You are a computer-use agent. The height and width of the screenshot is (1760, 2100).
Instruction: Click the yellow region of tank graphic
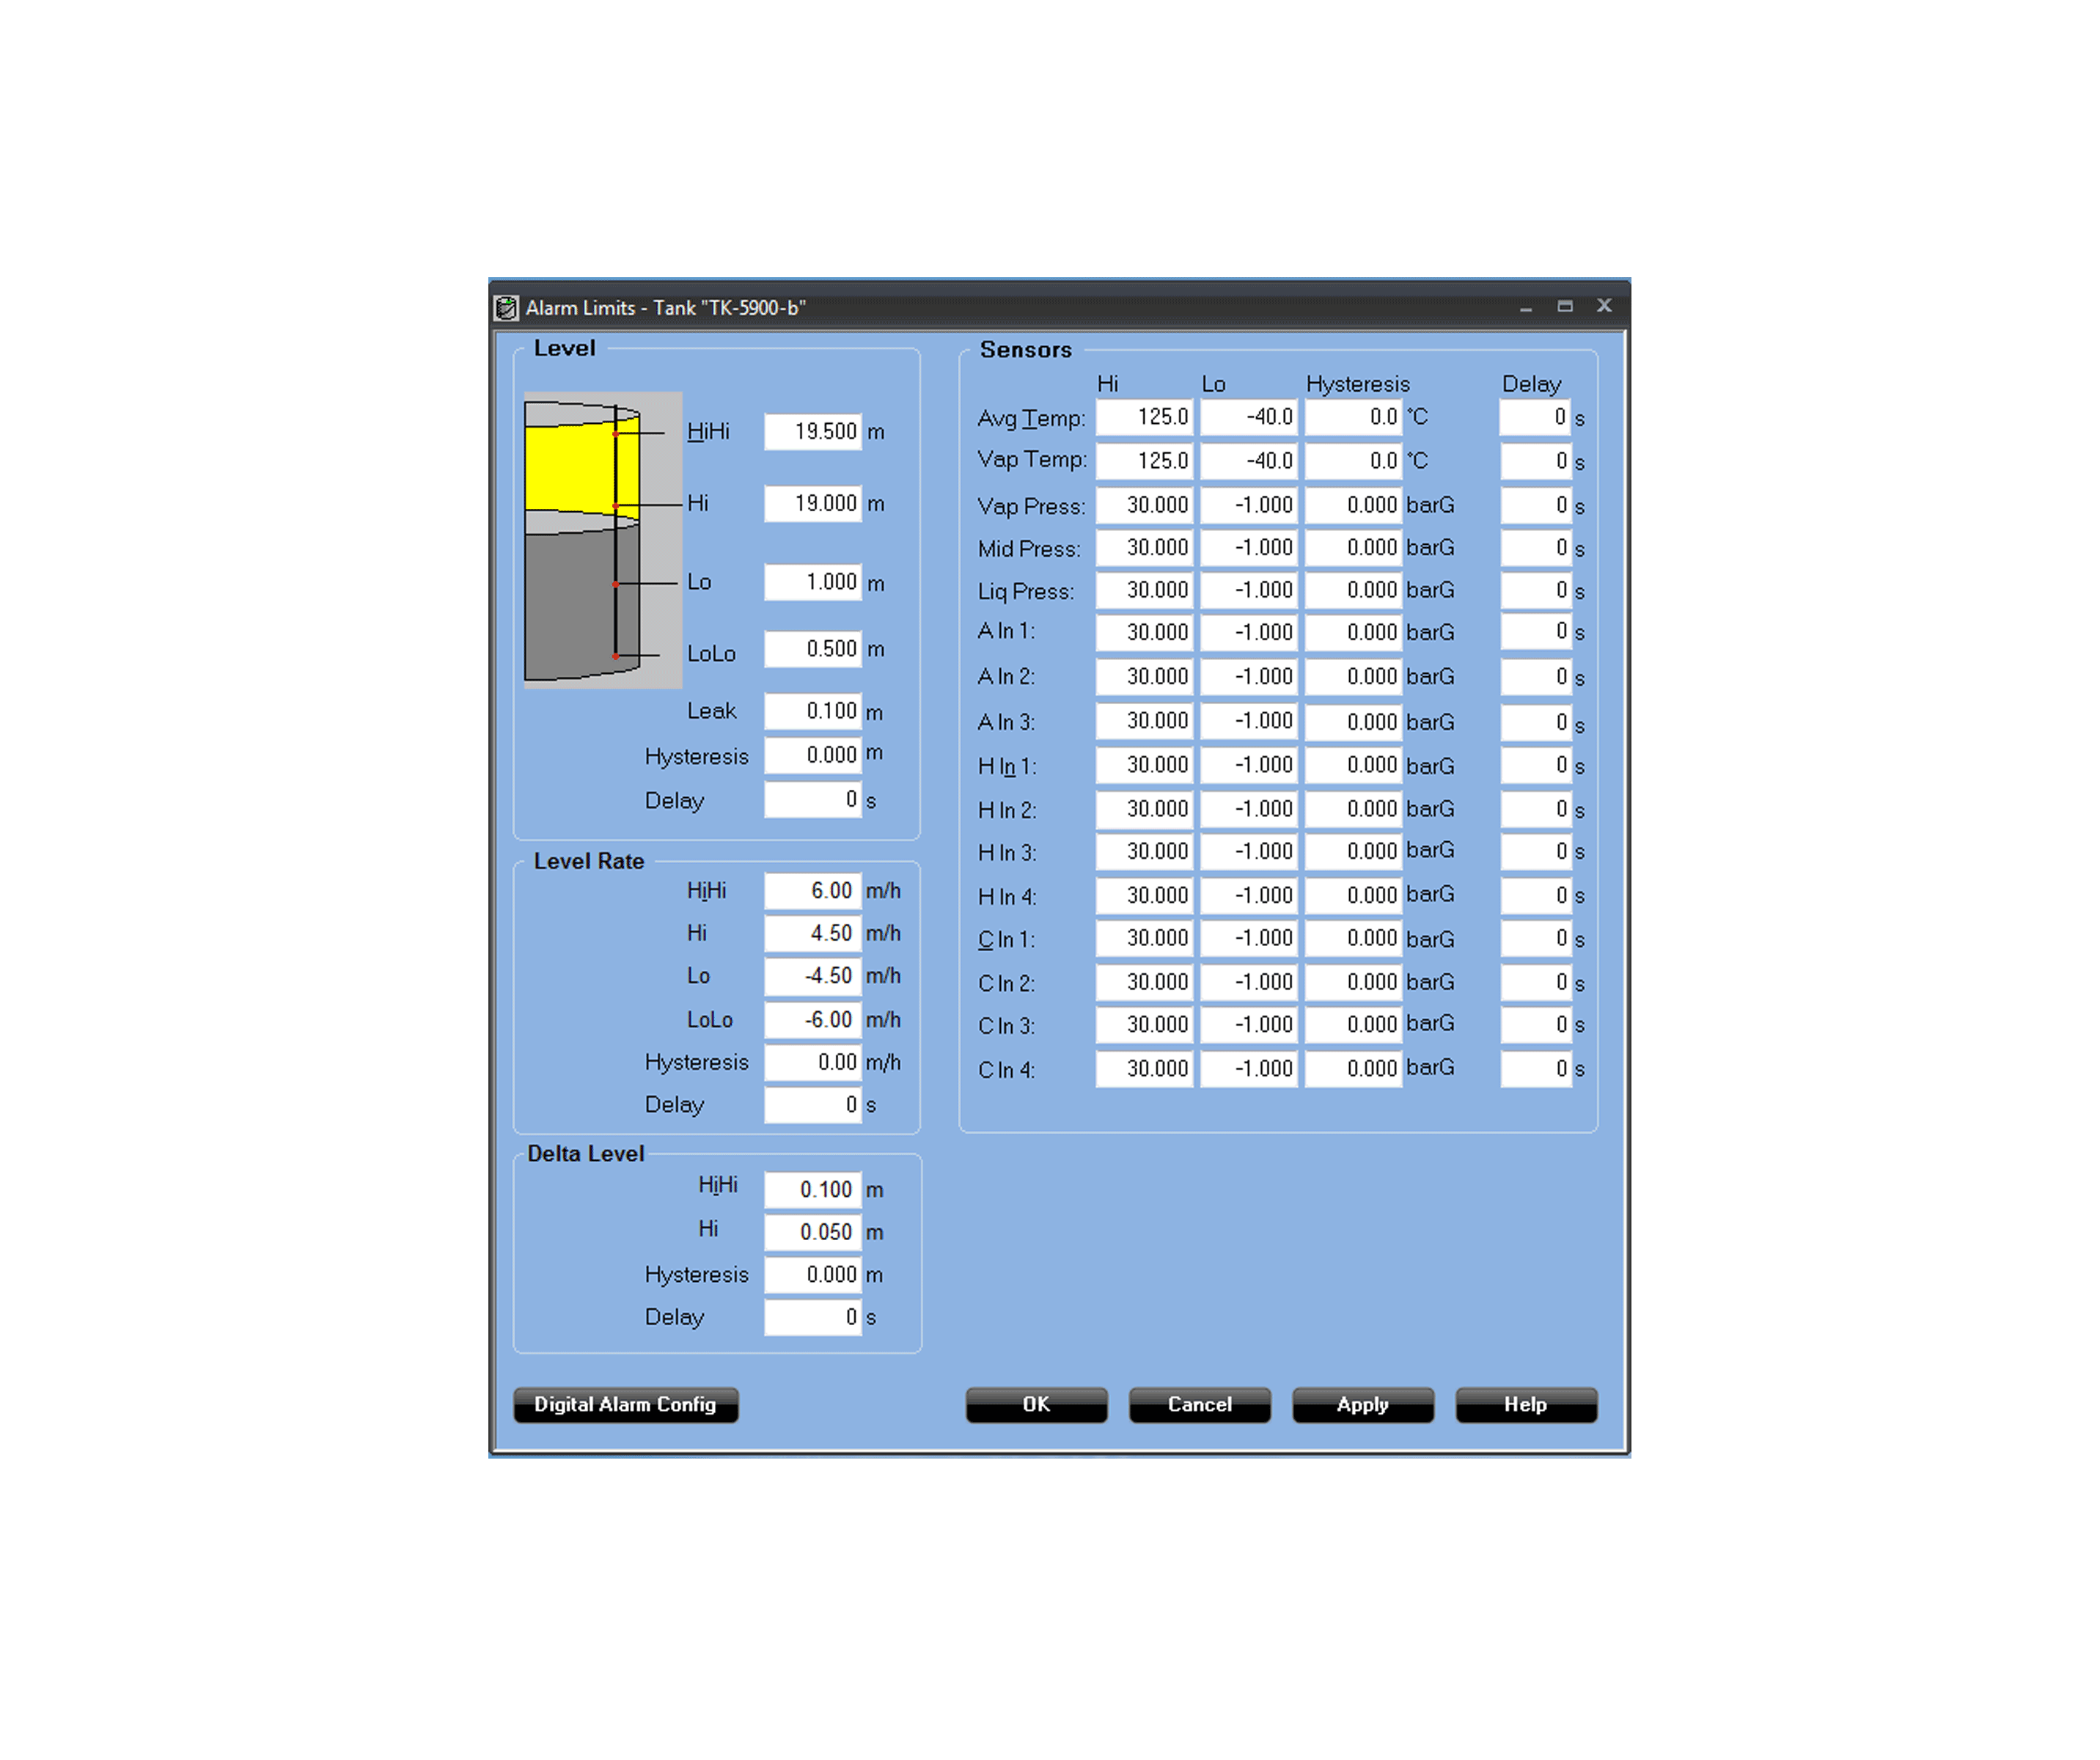[569, 468]
